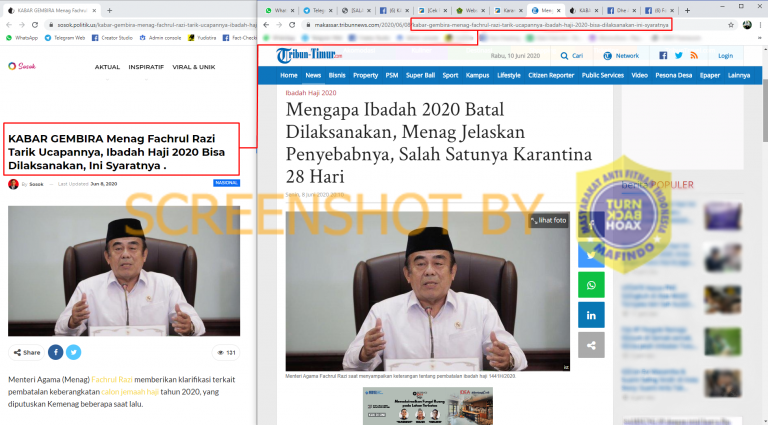Open the Chrome profile avatar
768x425 pixels.
(747, 25)
